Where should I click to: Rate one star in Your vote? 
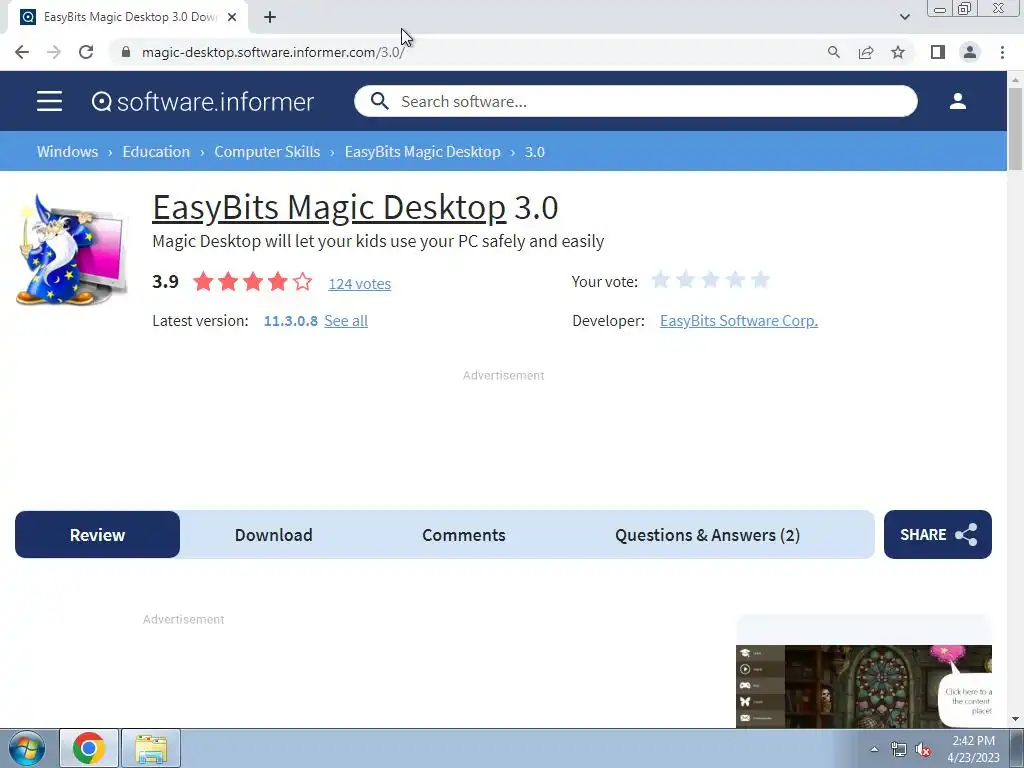pyautogui.click(x=661, y=280)
